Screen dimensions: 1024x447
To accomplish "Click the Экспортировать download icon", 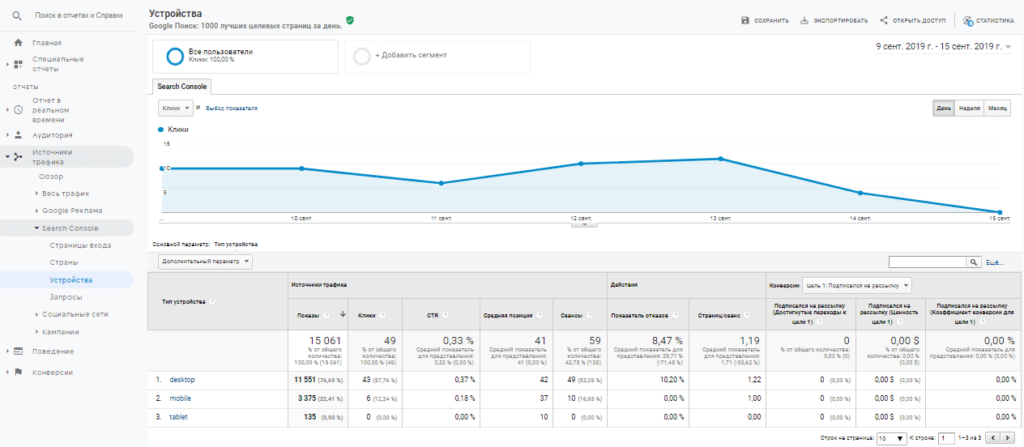I will click(804, 20).
